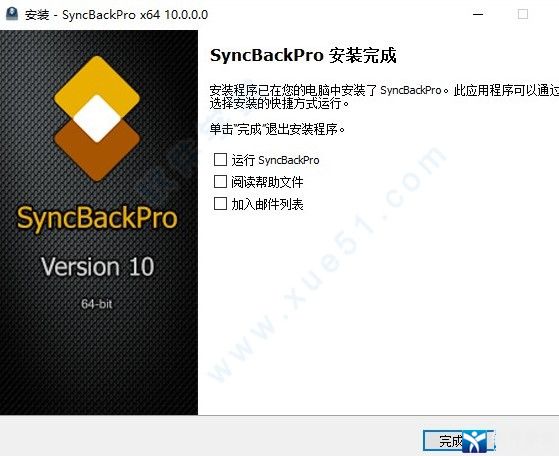Click the SyncBackPro 安装完成 heading

click(x=303, y=56)
